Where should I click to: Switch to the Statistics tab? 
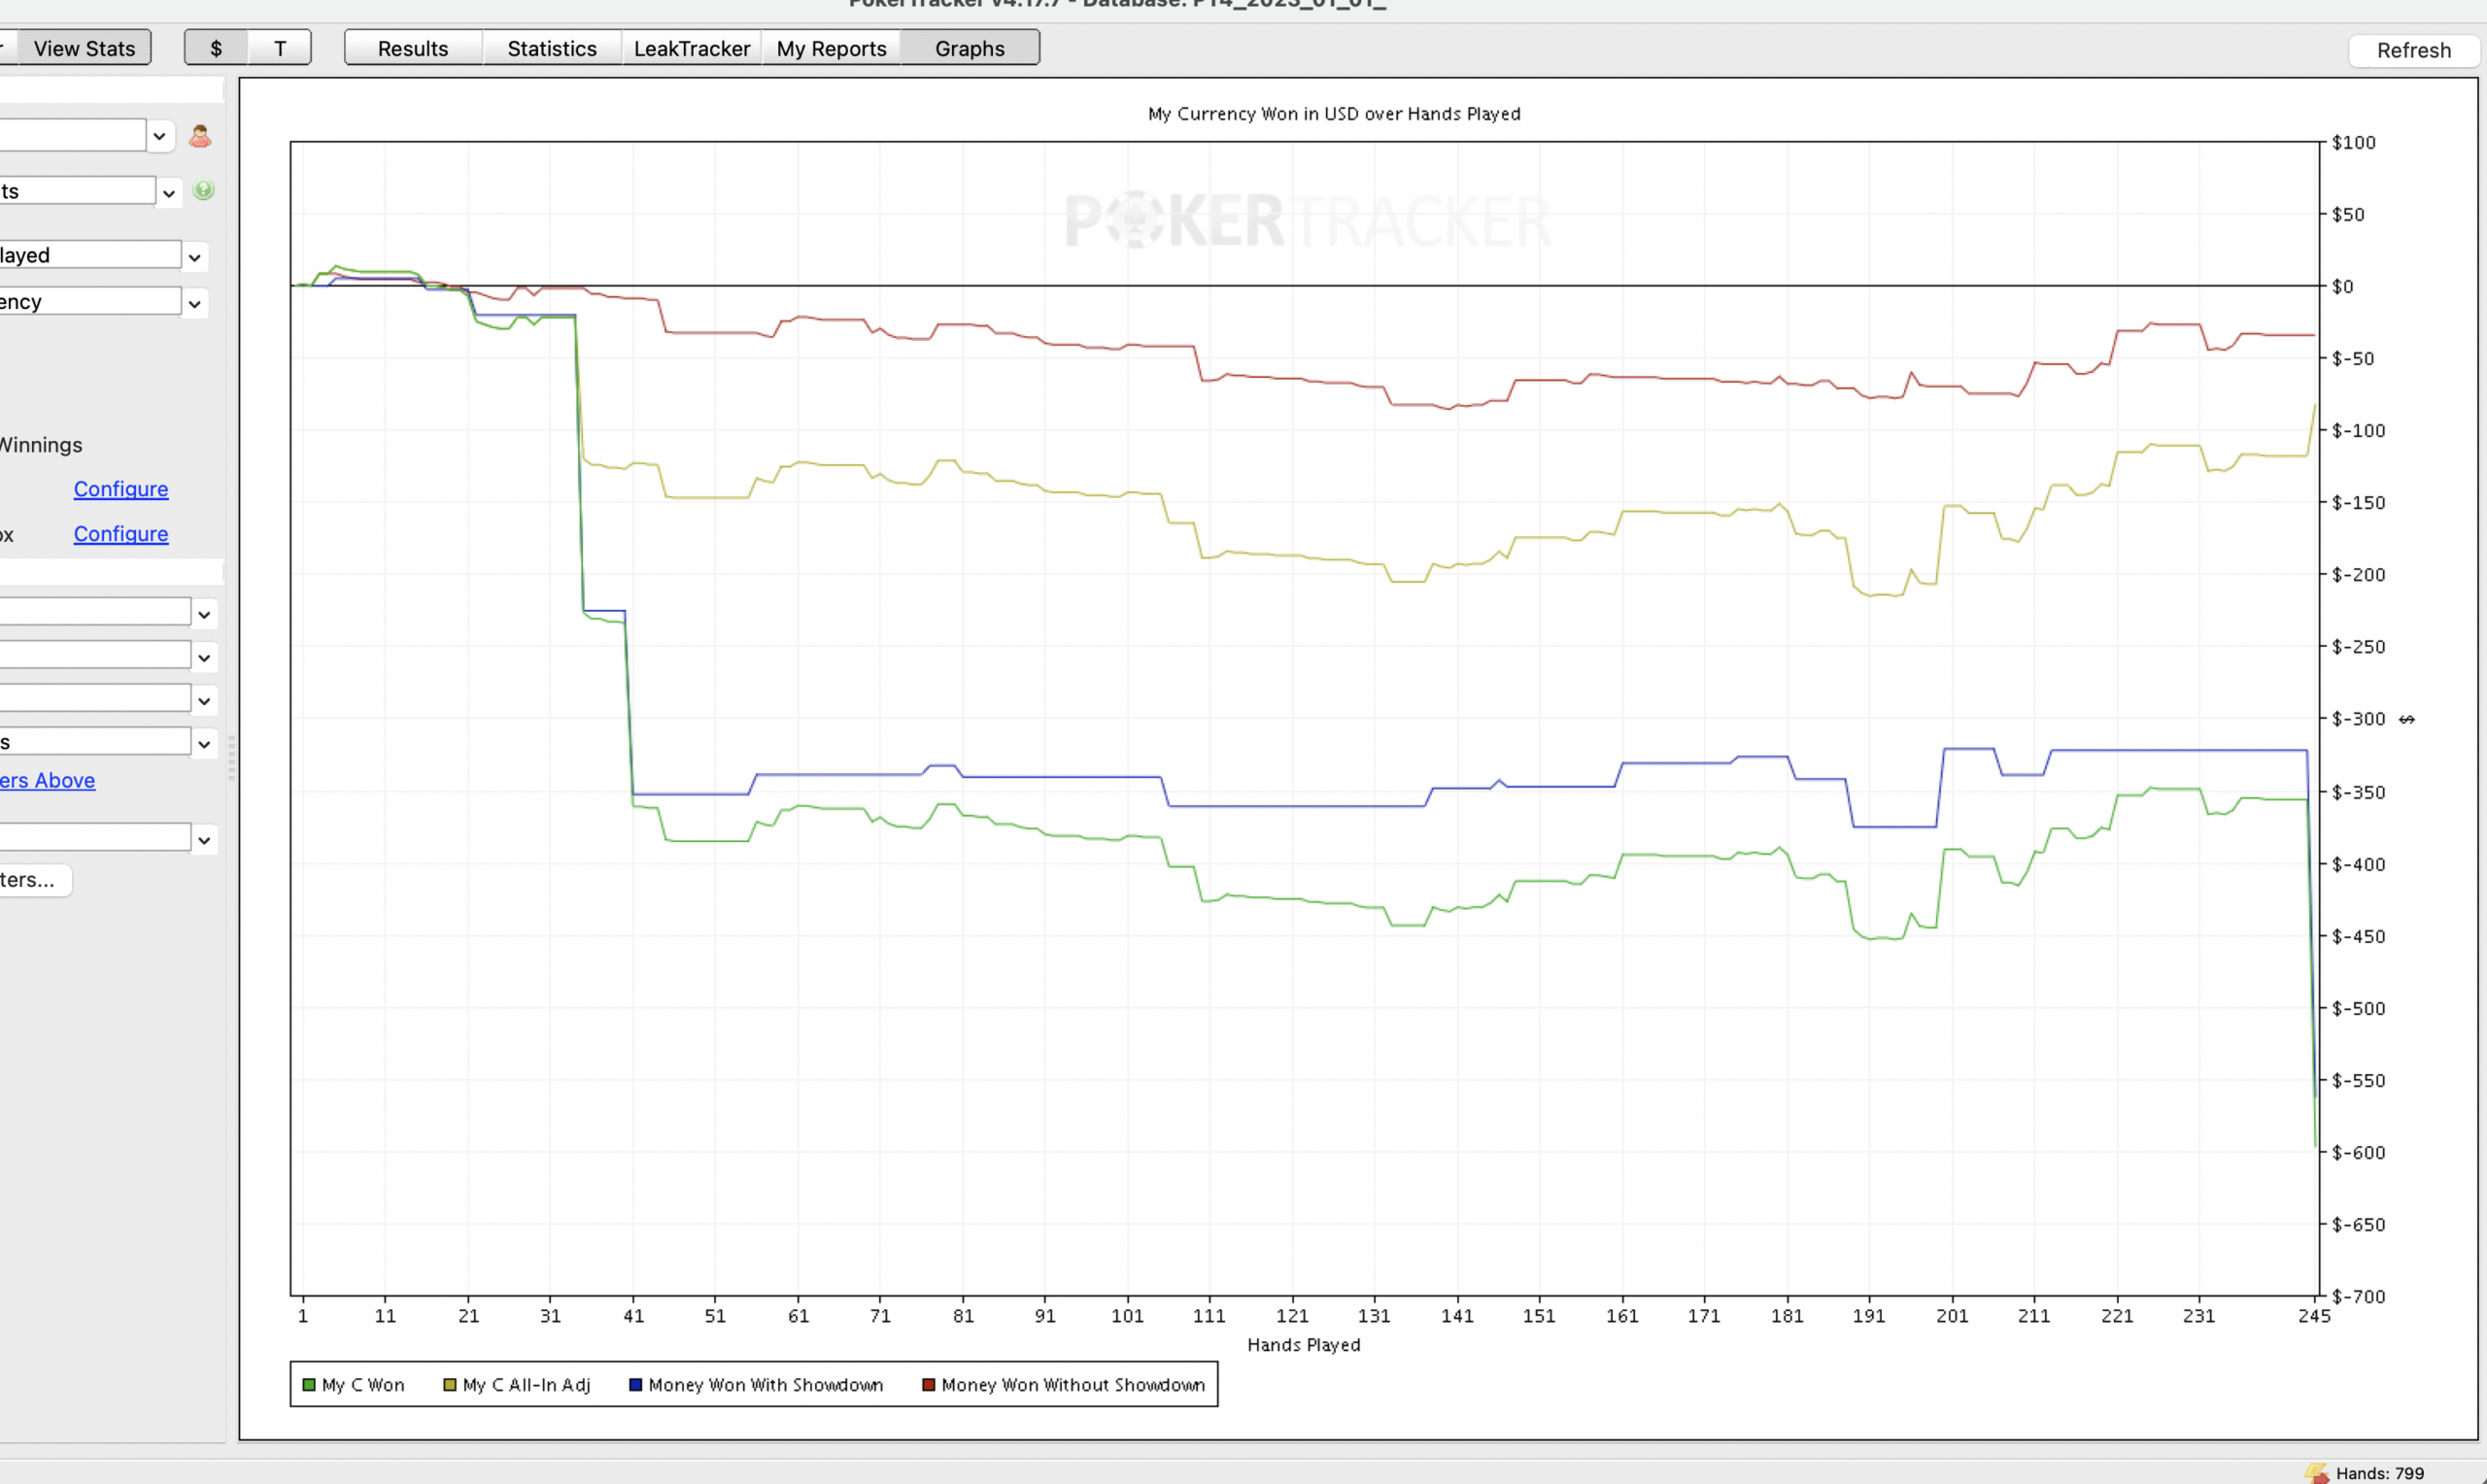pyautogui.click(x=552, y=48)
